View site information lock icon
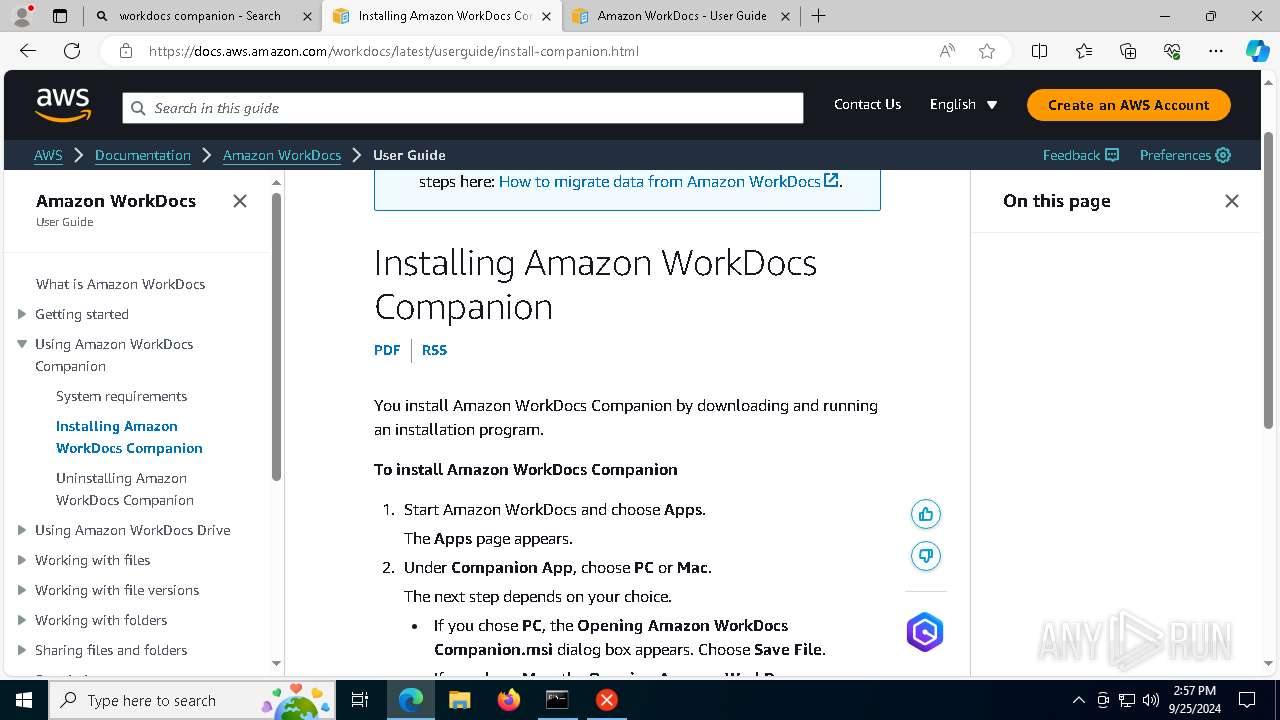 126,51
